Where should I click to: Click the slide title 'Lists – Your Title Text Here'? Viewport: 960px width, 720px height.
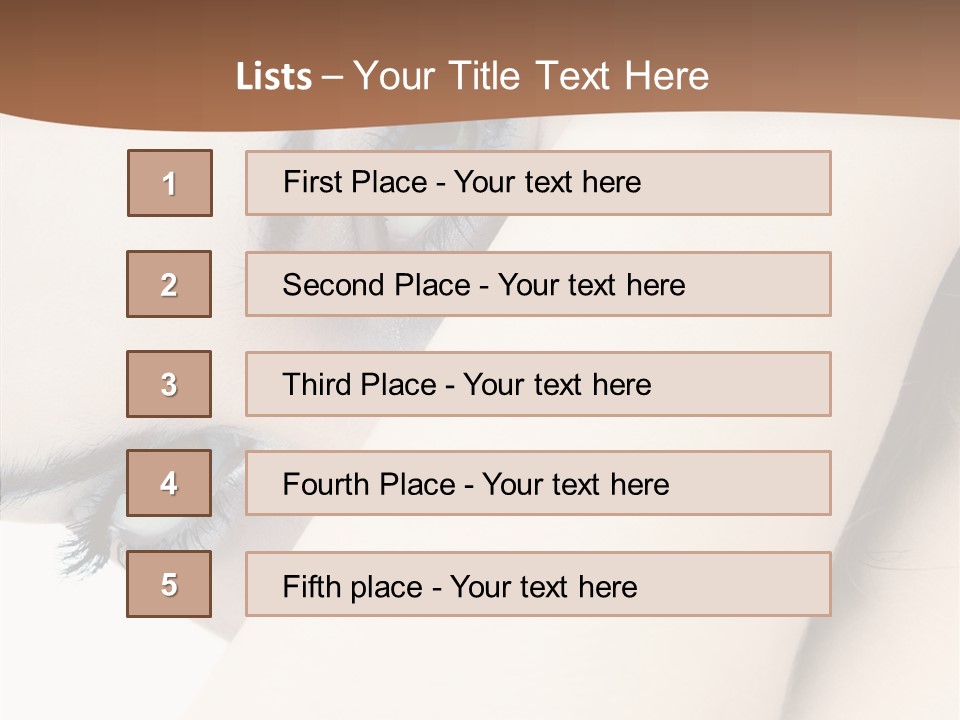tap(472, 76)
